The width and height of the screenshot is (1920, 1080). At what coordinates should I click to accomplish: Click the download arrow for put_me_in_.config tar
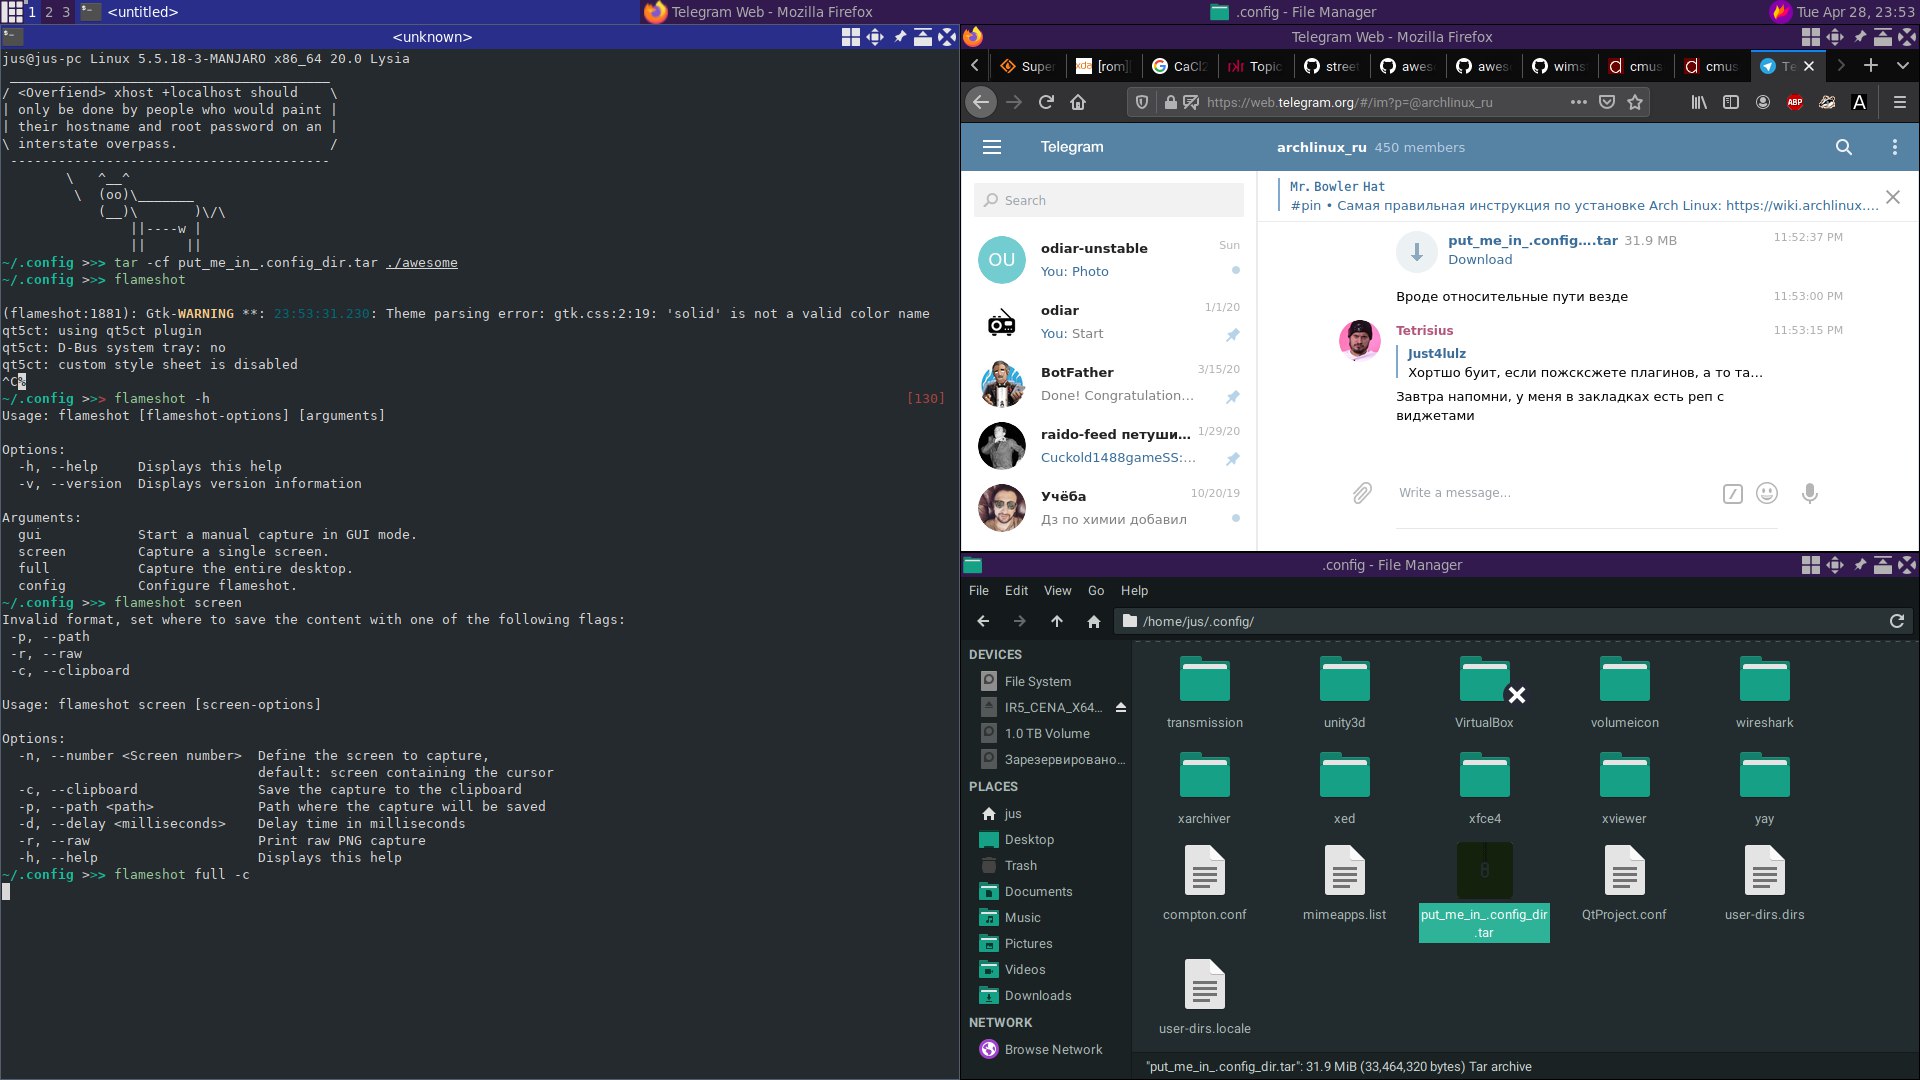[x=1417, y=251]
